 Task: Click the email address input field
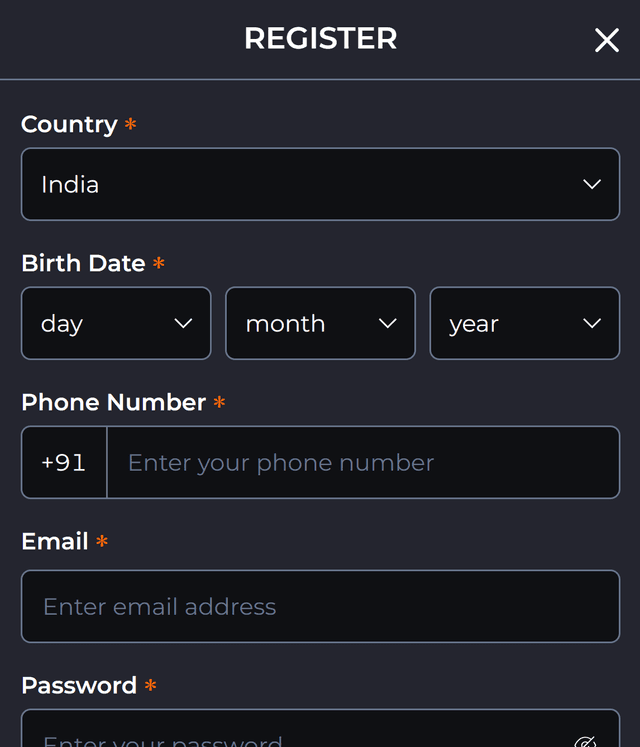[320, 606]
